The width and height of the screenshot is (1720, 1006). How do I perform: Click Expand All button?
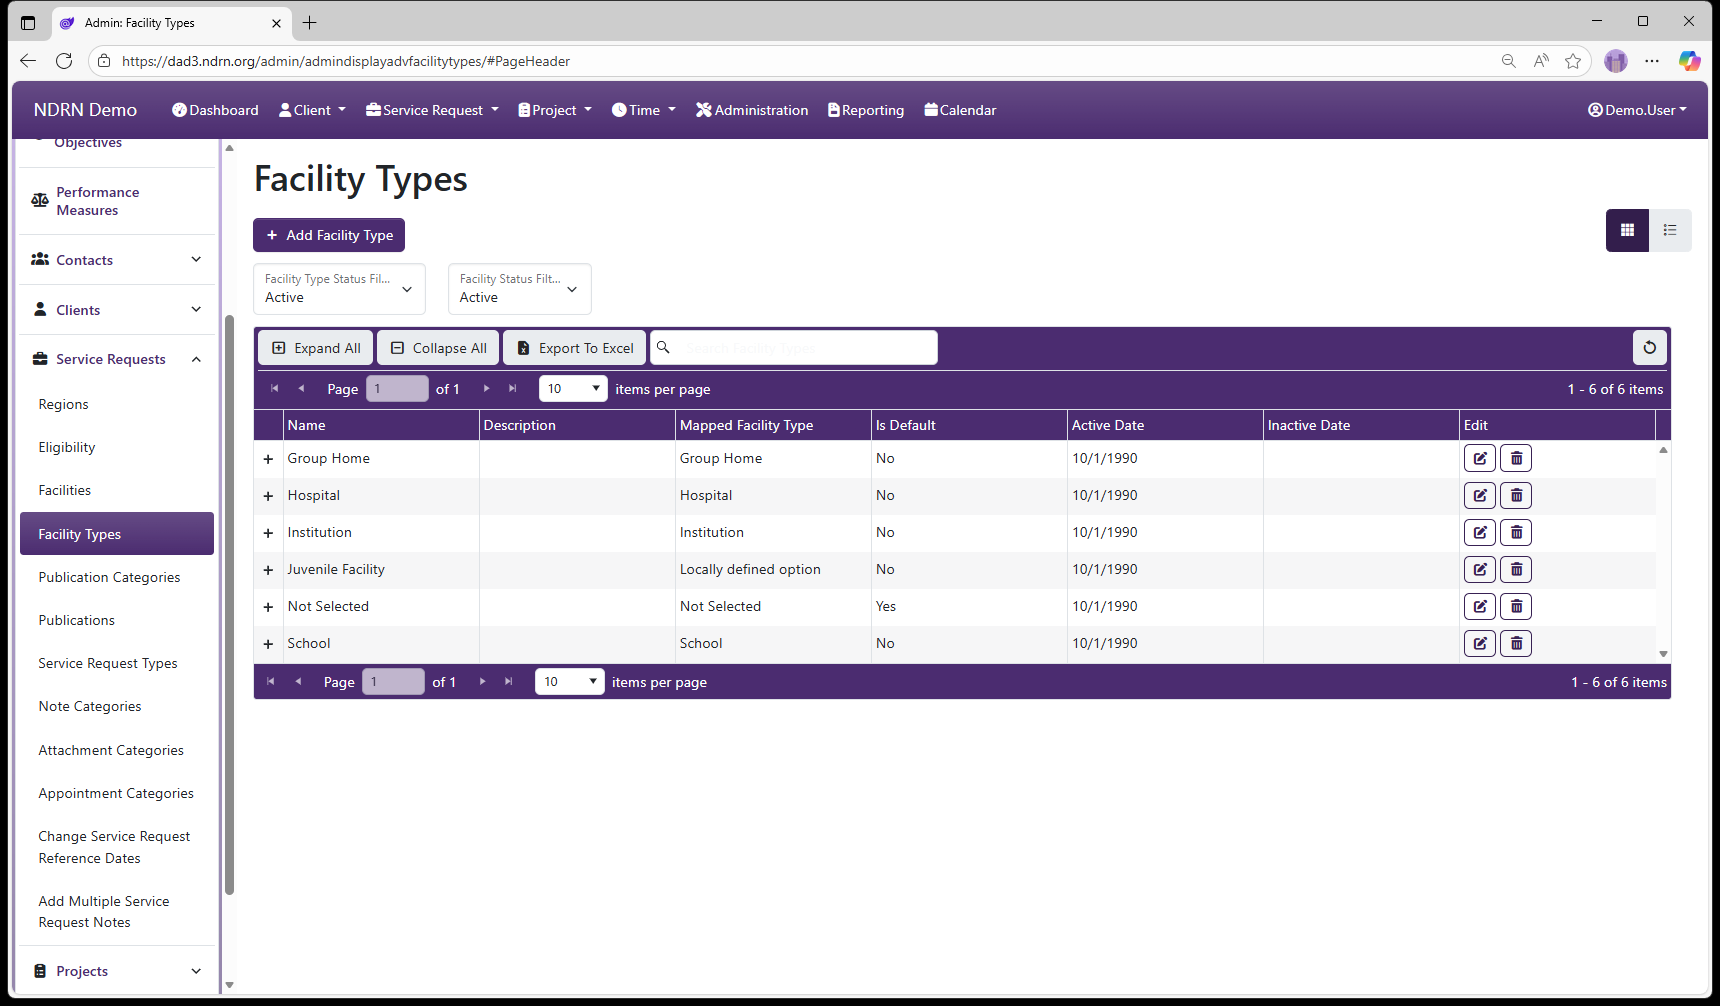point(316,348)
